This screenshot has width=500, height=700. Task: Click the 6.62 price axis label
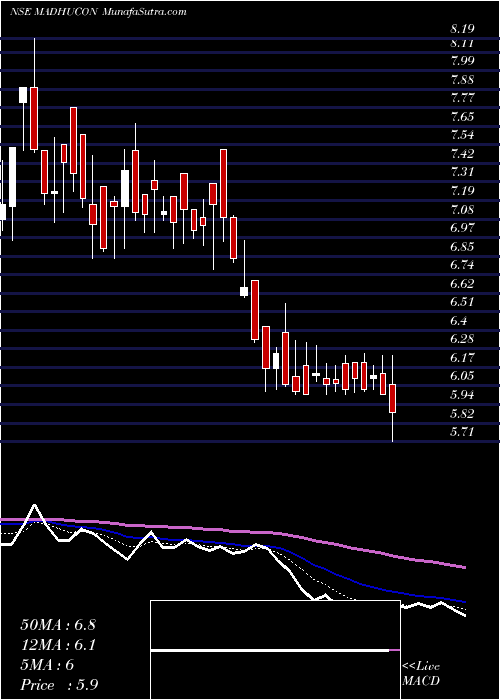tap(462, 284)
